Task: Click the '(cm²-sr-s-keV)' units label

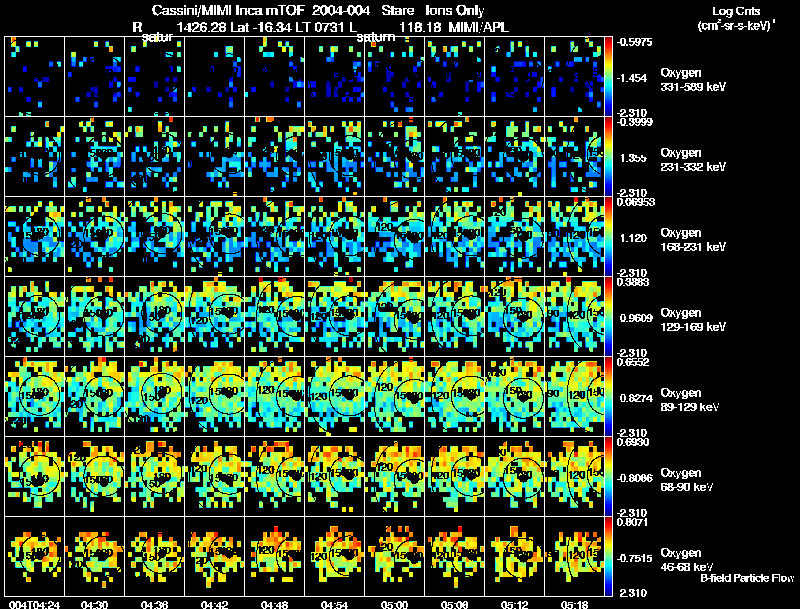Action: pyautogui.click(x=735, y=26)
